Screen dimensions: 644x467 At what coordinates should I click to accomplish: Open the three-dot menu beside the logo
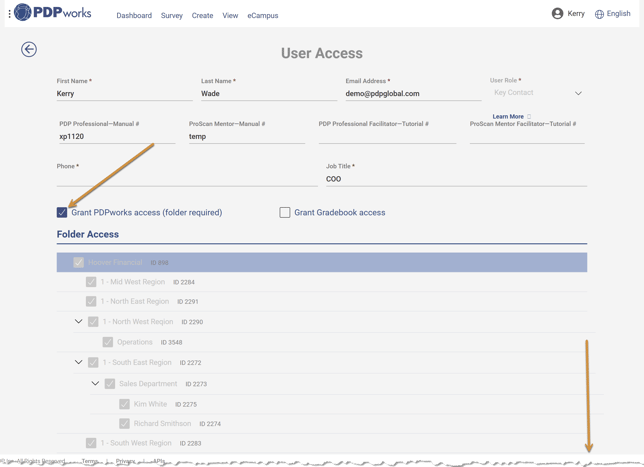(9, 15)
